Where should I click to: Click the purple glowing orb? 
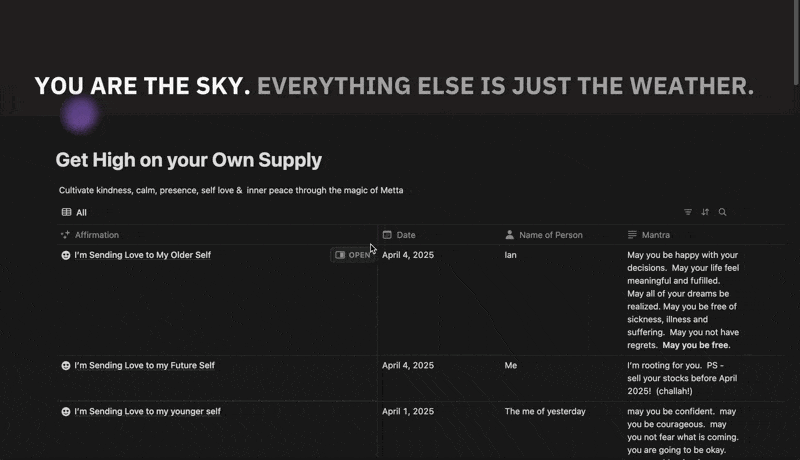[79, 115]
